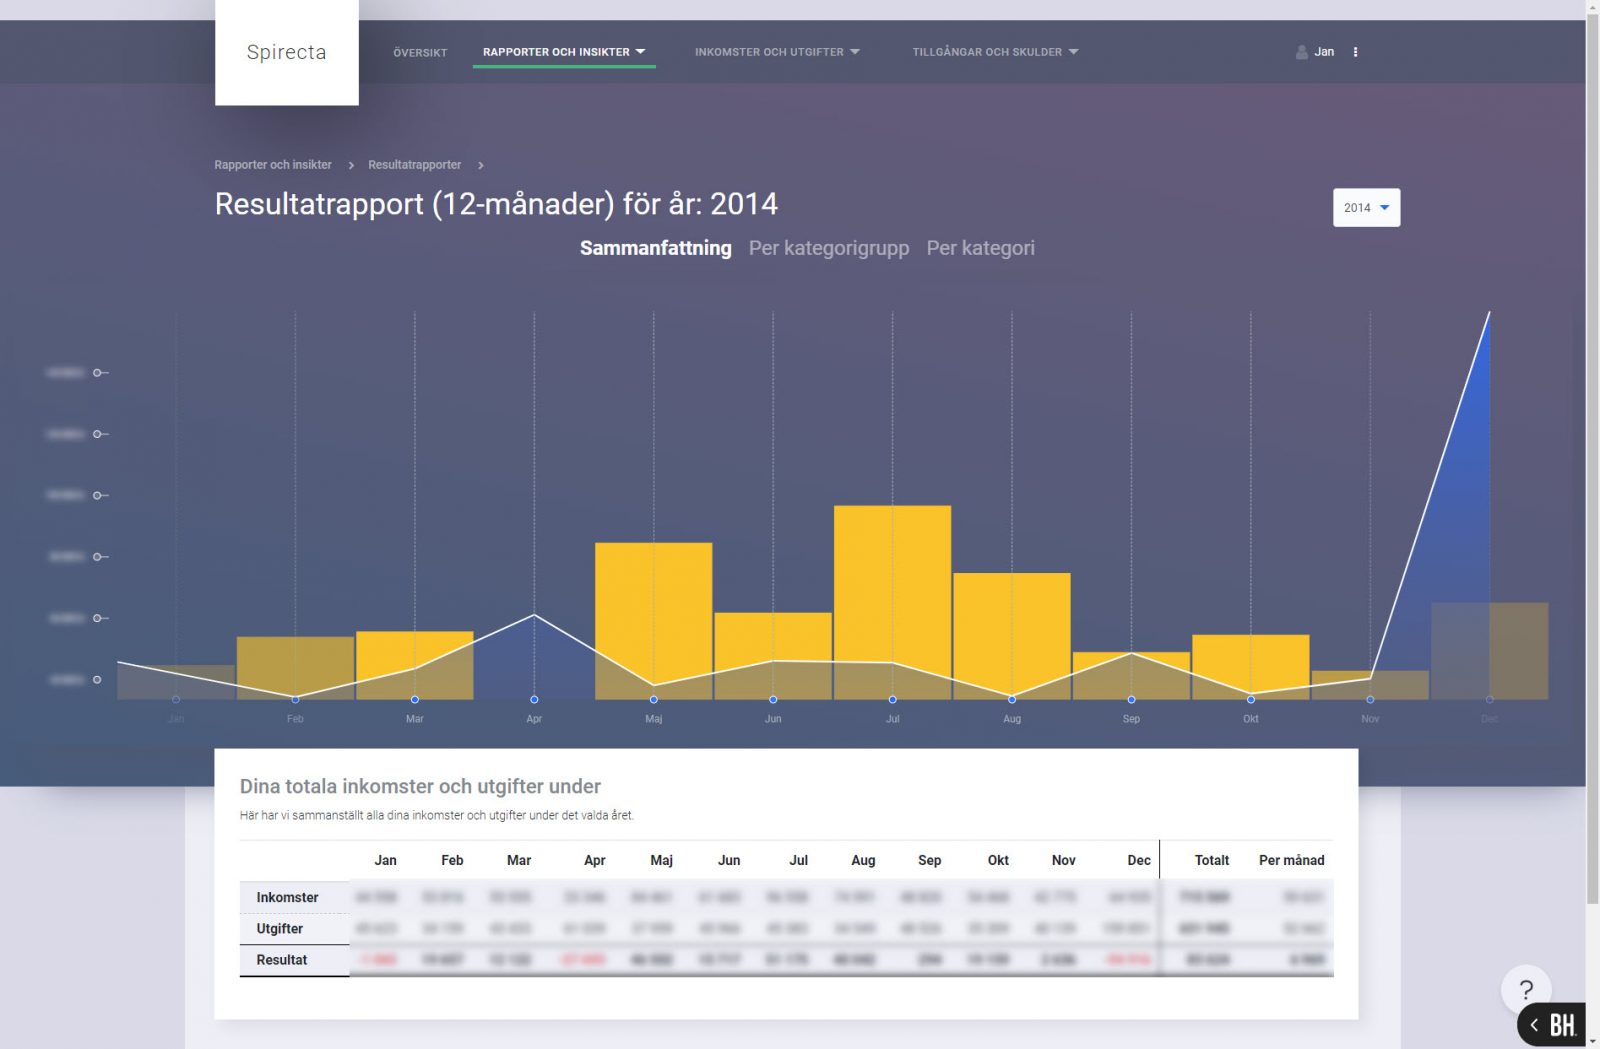Screen dimensions: 1600x1049
Task: Expand the Tillgångar och skulder dropdown menu
Action: 994,52
